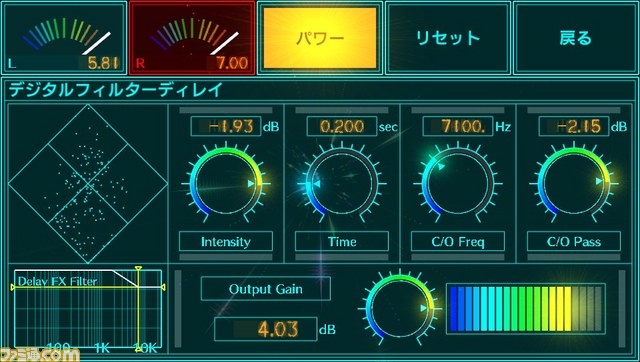Click the Output Gain value 4.03 dB
This screenshot has height=362, width=640.
[265, 329]
